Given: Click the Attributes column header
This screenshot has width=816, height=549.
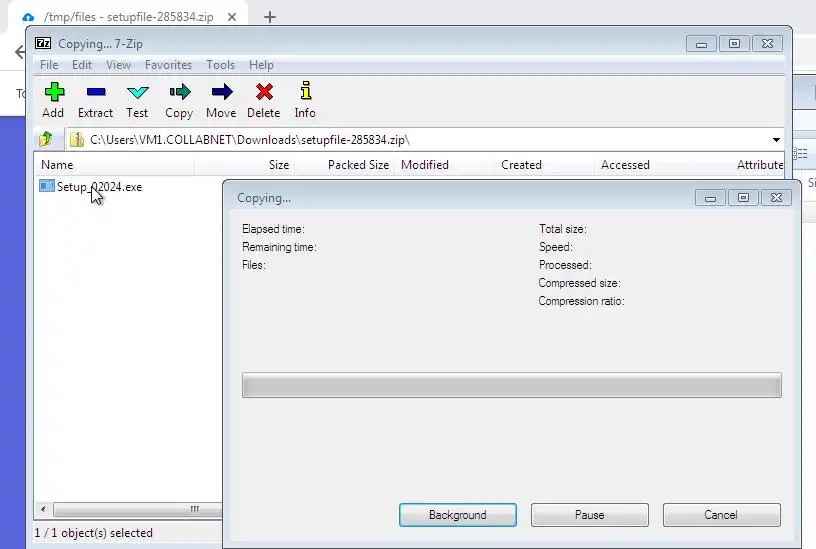Looking at the screenshot, I should [740, 165].
